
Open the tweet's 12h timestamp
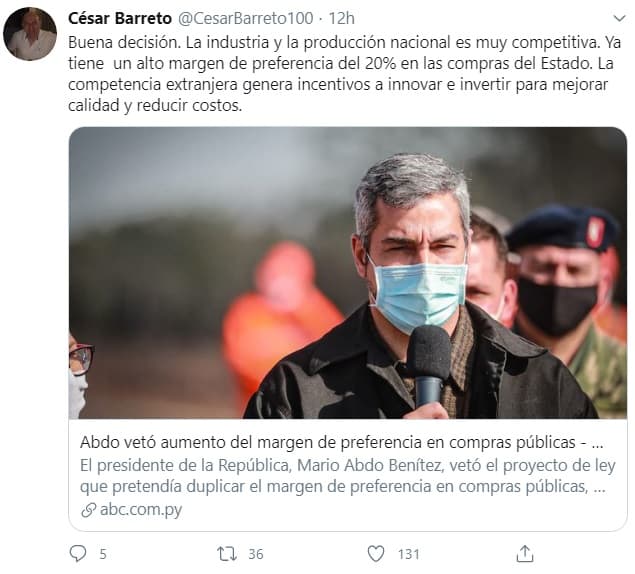pos(341,18)
